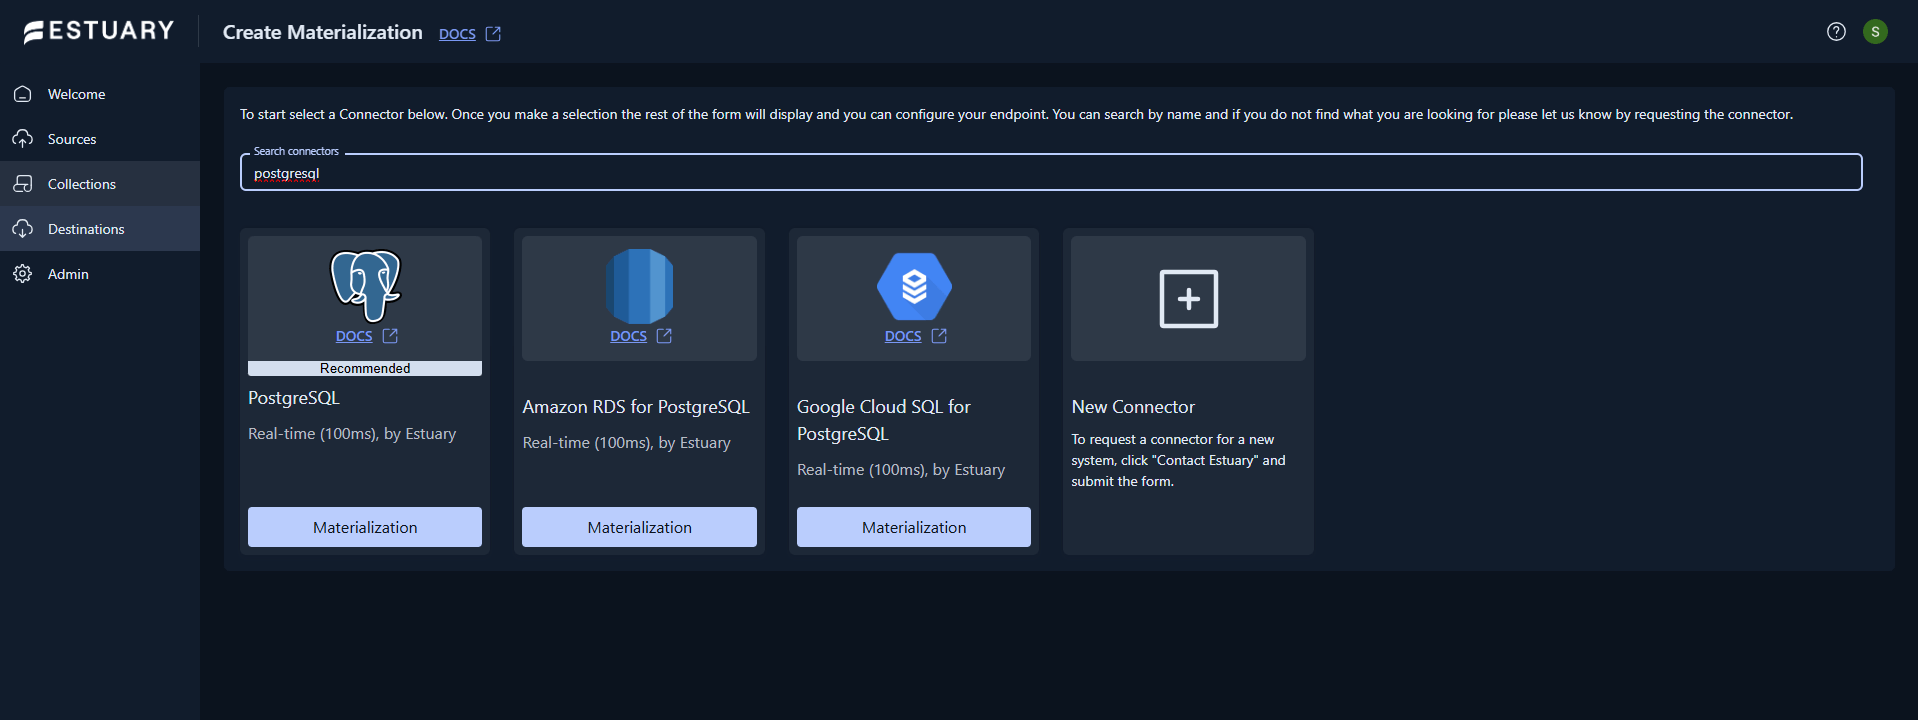The image size is (1918, 720).
Task: Click the Recommended badge
Action: click(365, 368)
